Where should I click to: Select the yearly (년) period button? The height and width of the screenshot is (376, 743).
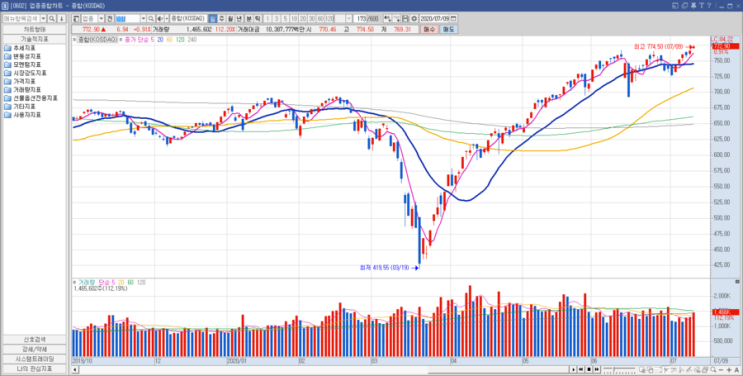tap(239, 18)
